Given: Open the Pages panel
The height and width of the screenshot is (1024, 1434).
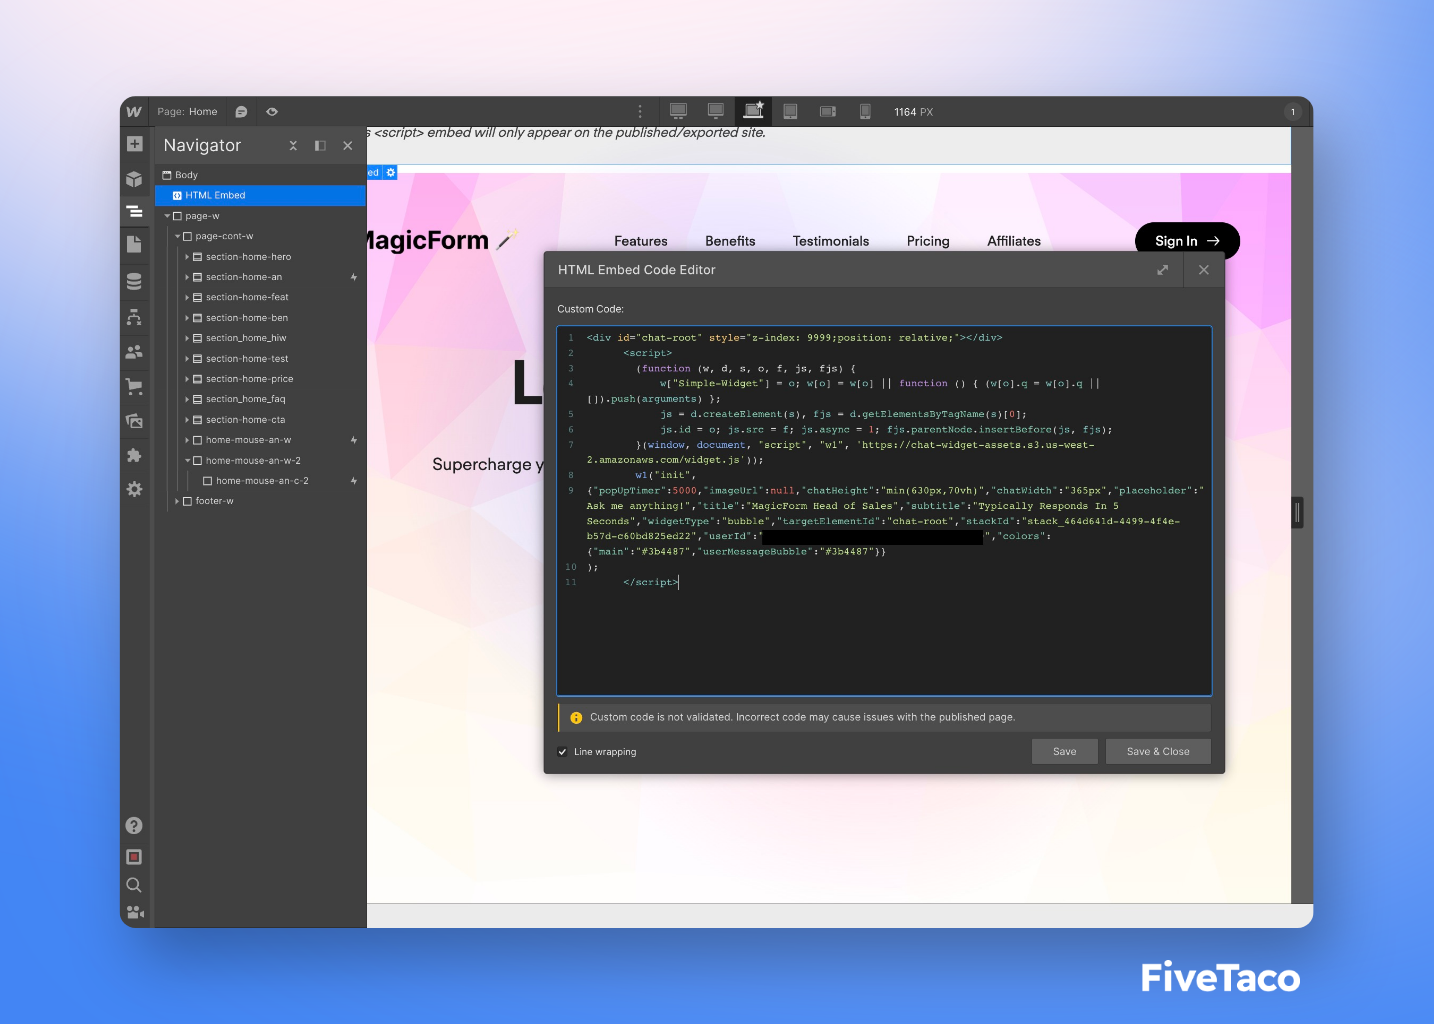Looking at the screenshot, I should 134,245.
